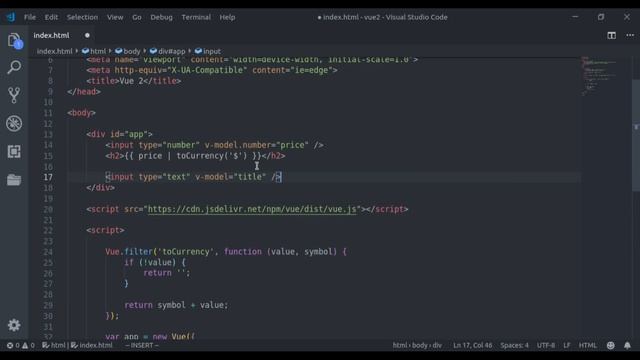Open the editor More Actions ellipsis
This screenshot has width=640, height=360.
[x=630, y=36]
